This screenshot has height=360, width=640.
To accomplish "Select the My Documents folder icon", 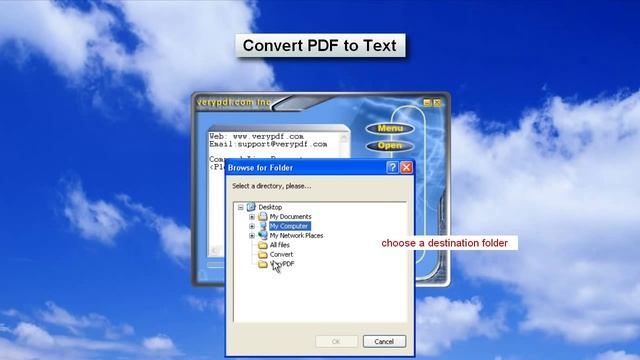I will [262, 216].
